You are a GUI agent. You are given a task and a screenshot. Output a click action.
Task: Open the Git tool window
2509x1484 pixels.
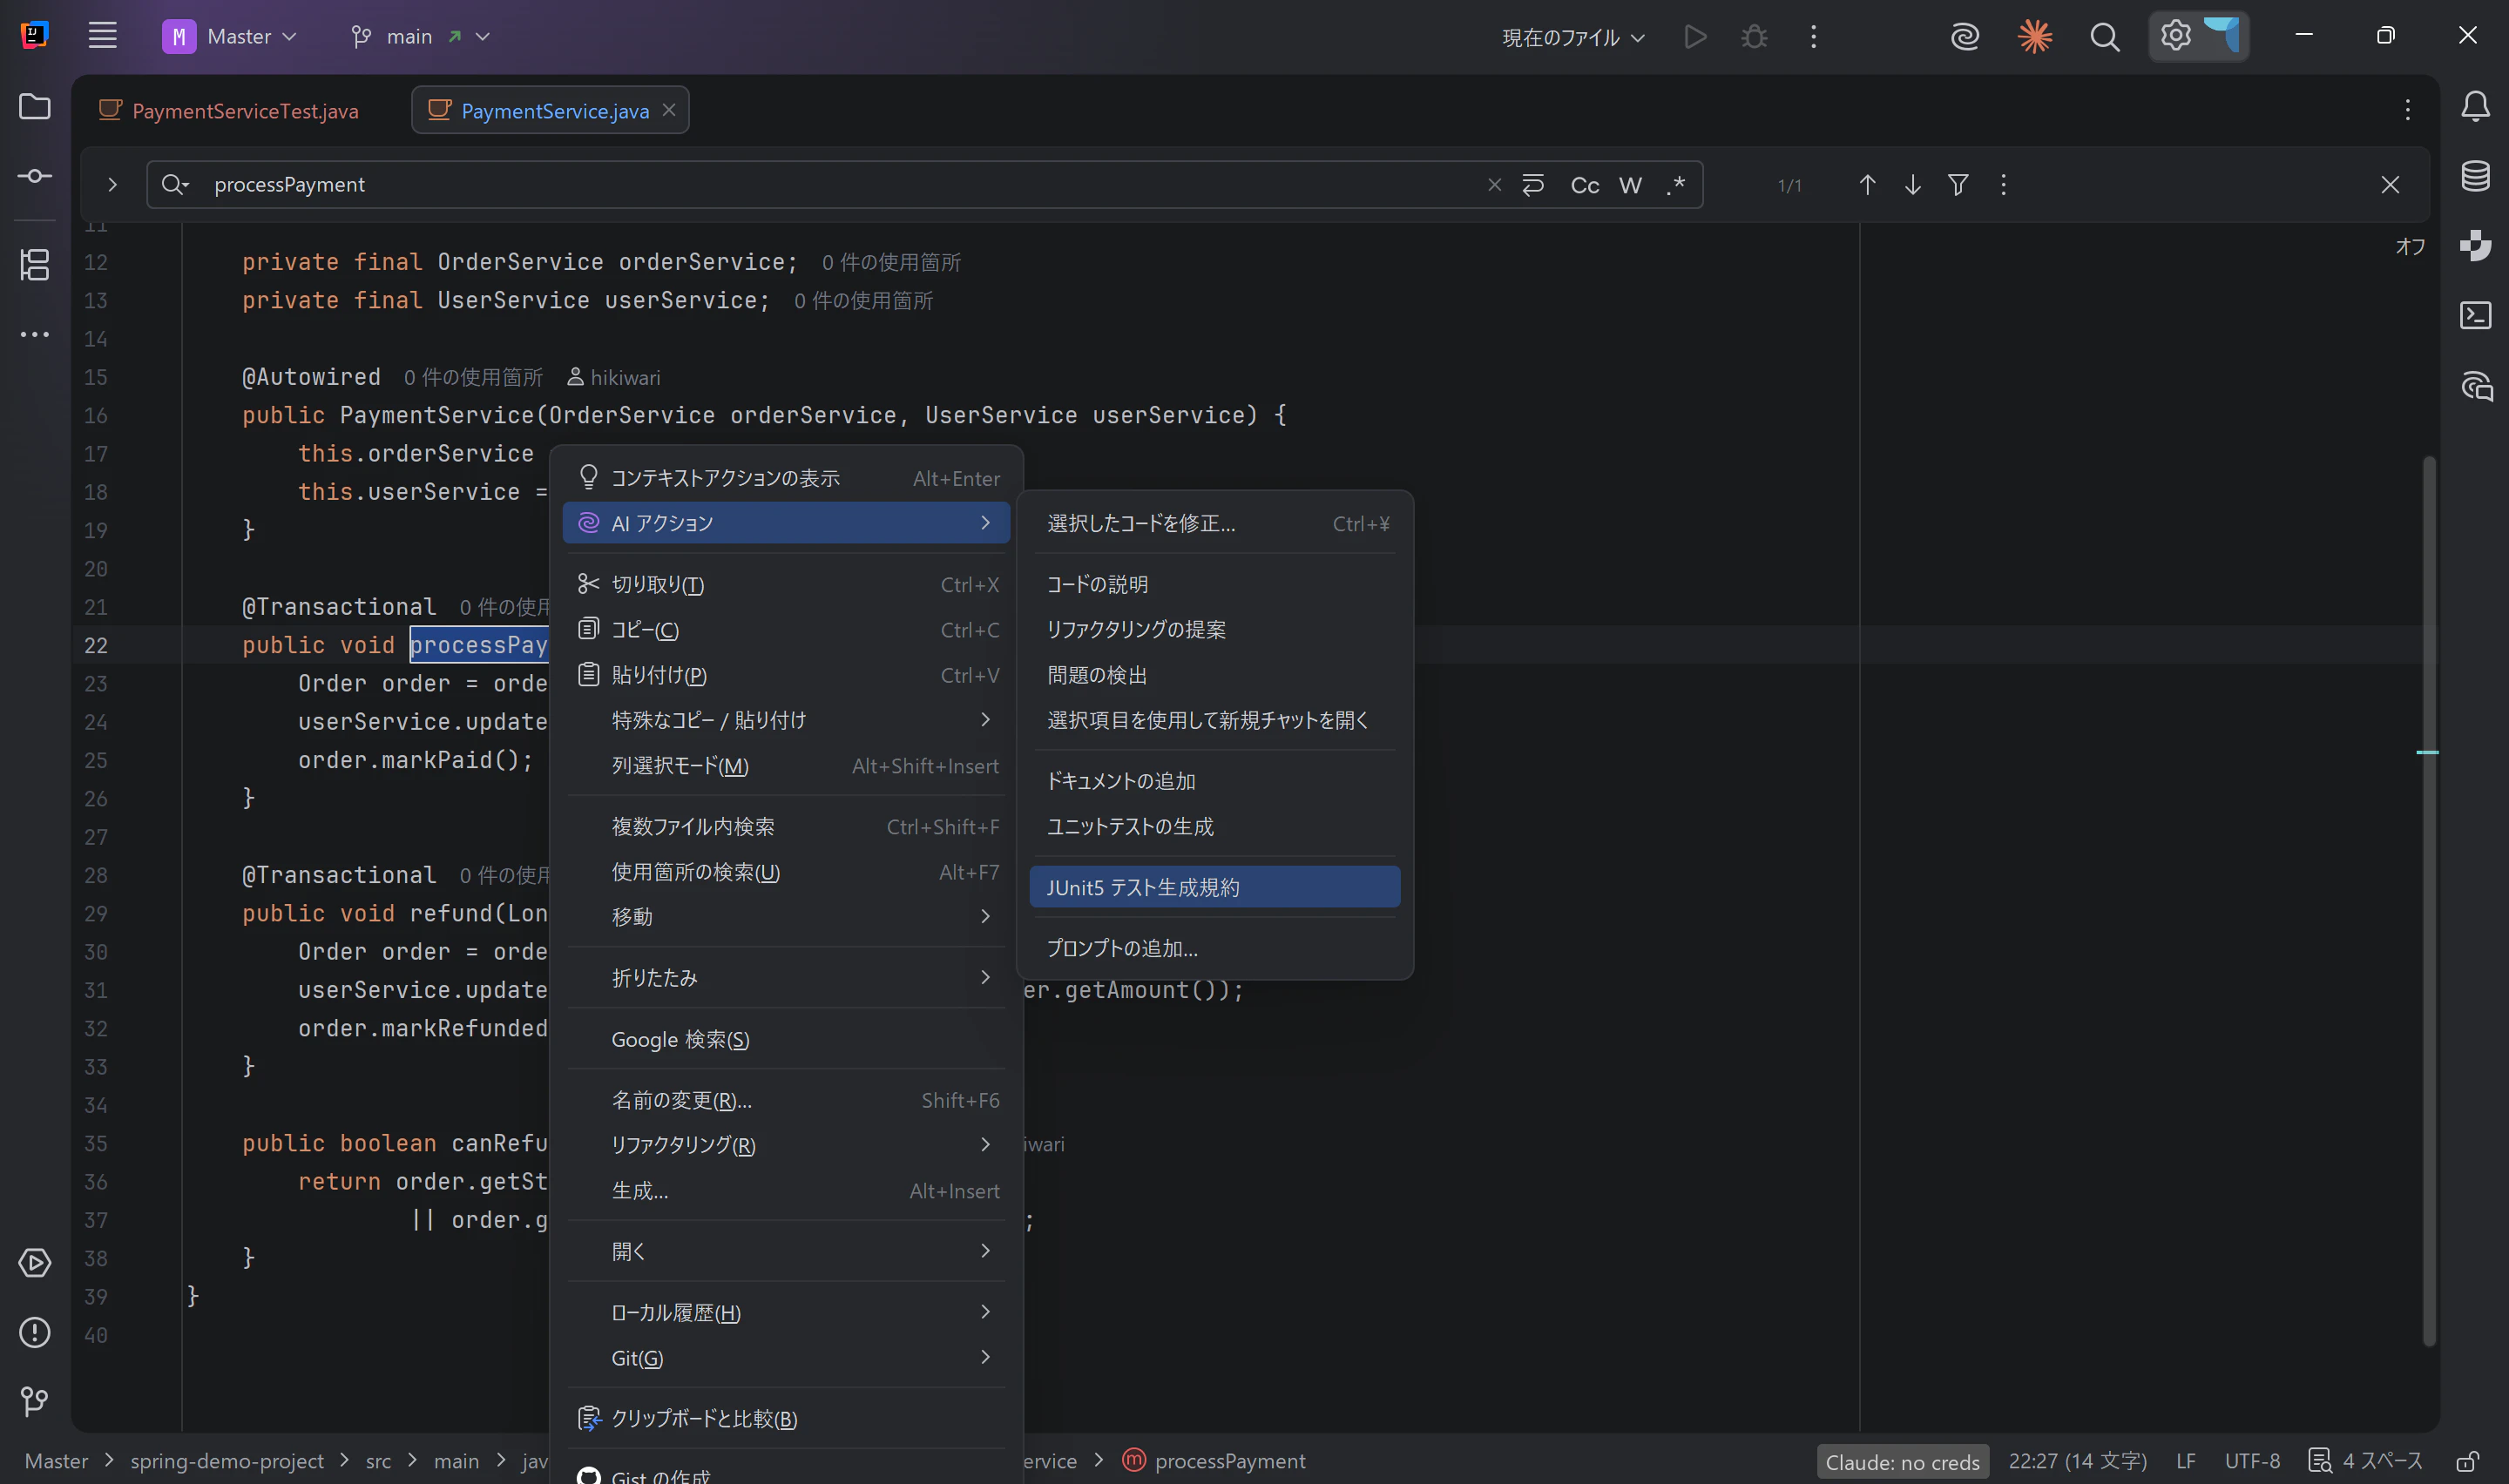35,1401
